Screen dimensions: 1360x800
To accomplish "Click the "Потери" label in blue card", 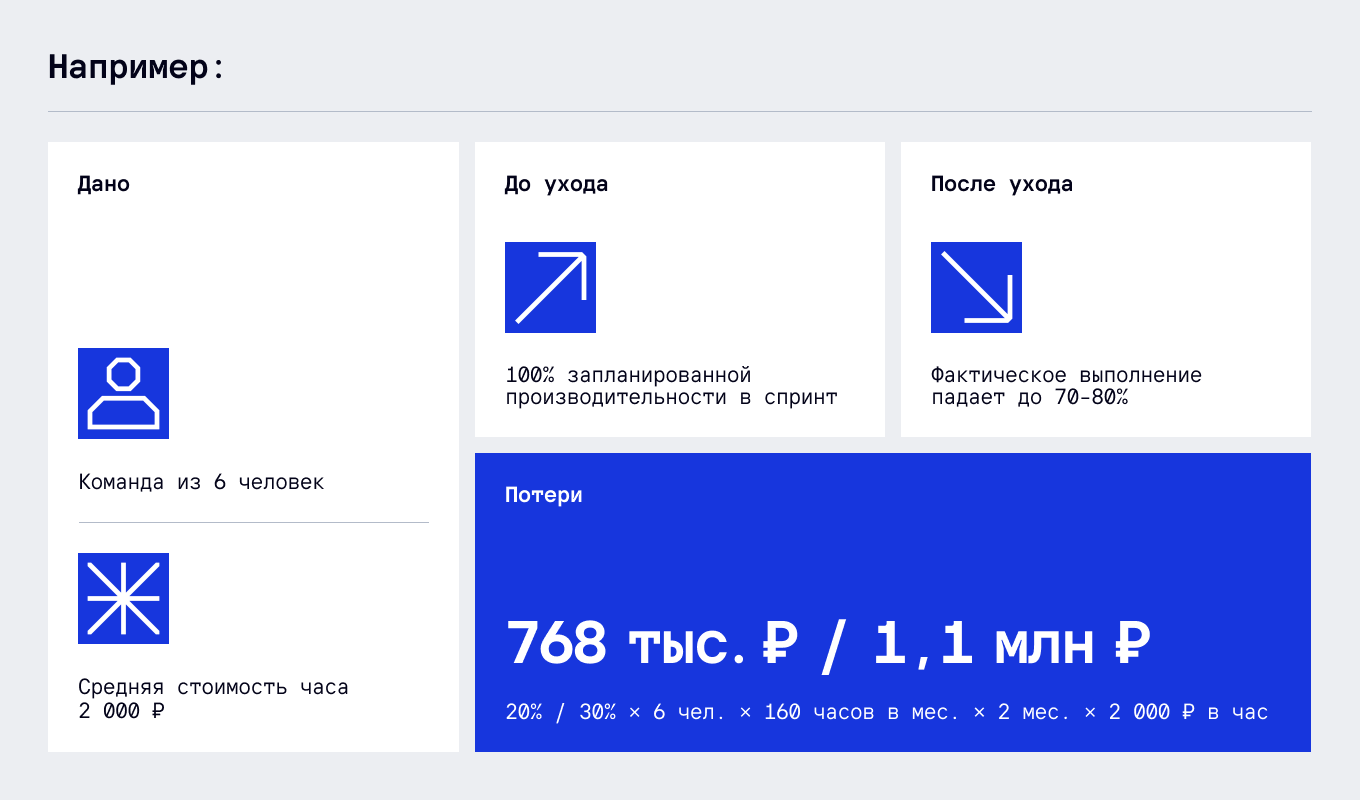I will point(544,495).
